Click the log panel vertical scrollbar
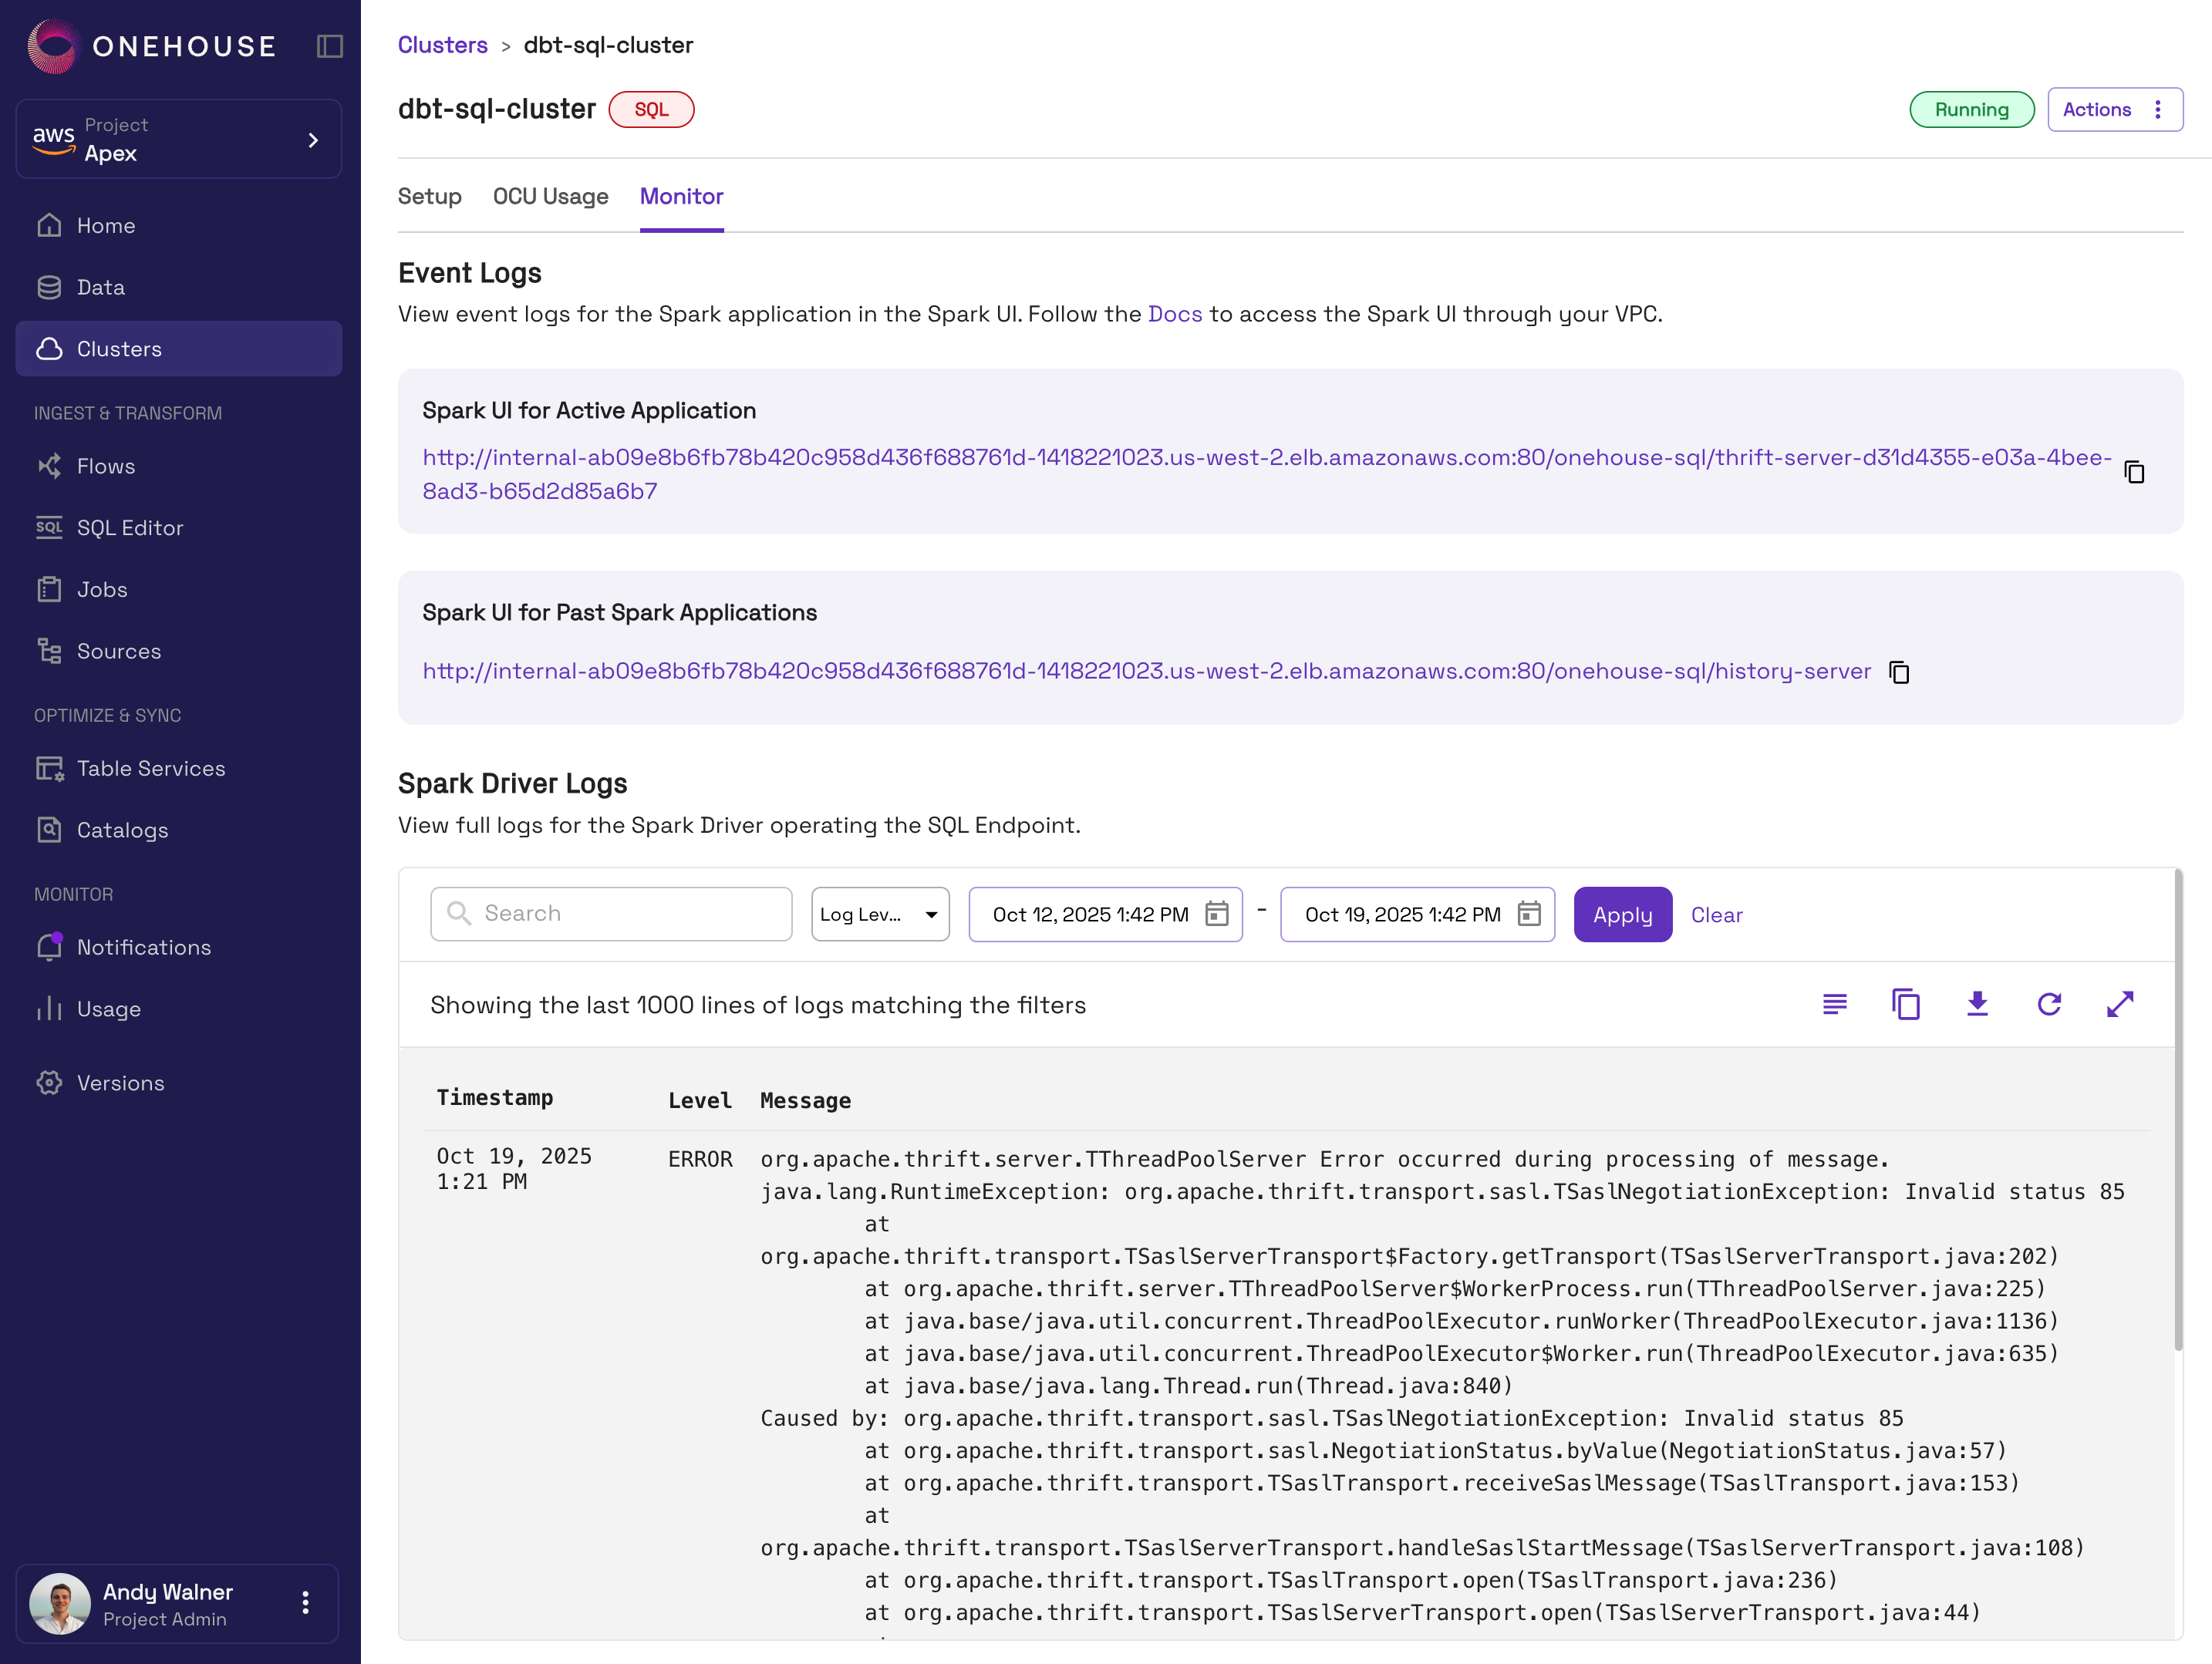The width and height of the screenshot is (2212, 1664). [2177, 1110]
